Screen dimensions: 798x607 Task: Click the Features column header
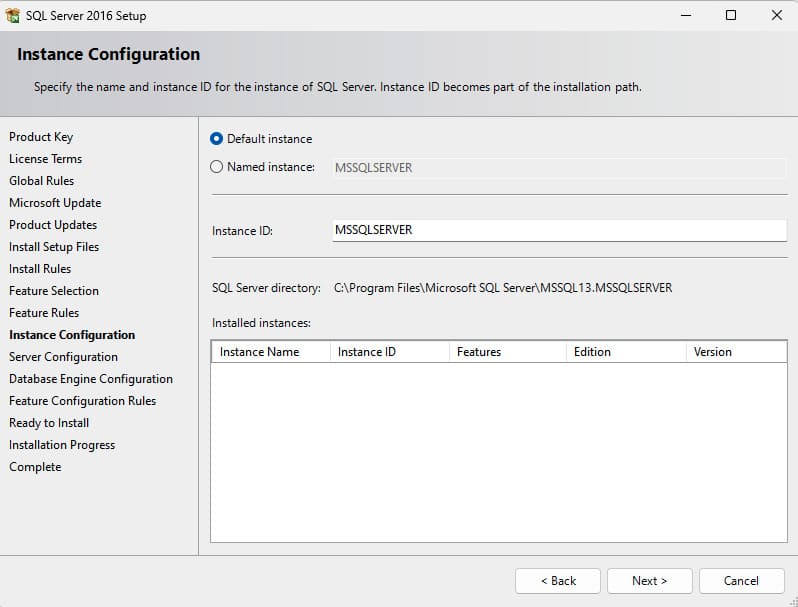[506, 352]
